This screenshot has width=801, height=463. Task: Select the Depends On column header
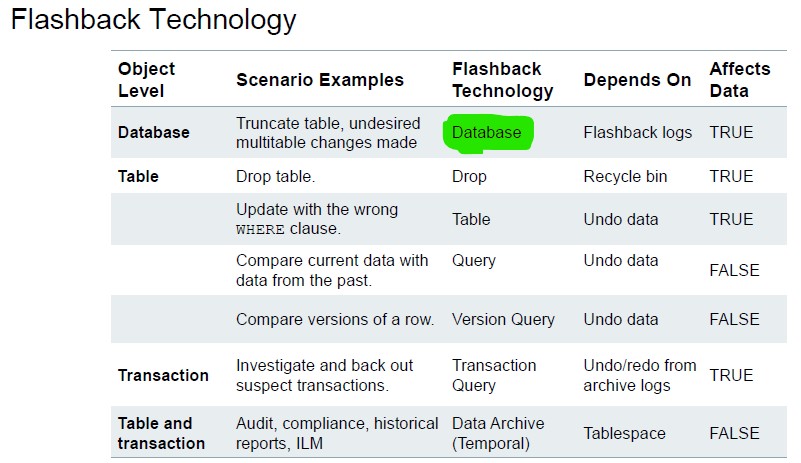tap(637, 80)
